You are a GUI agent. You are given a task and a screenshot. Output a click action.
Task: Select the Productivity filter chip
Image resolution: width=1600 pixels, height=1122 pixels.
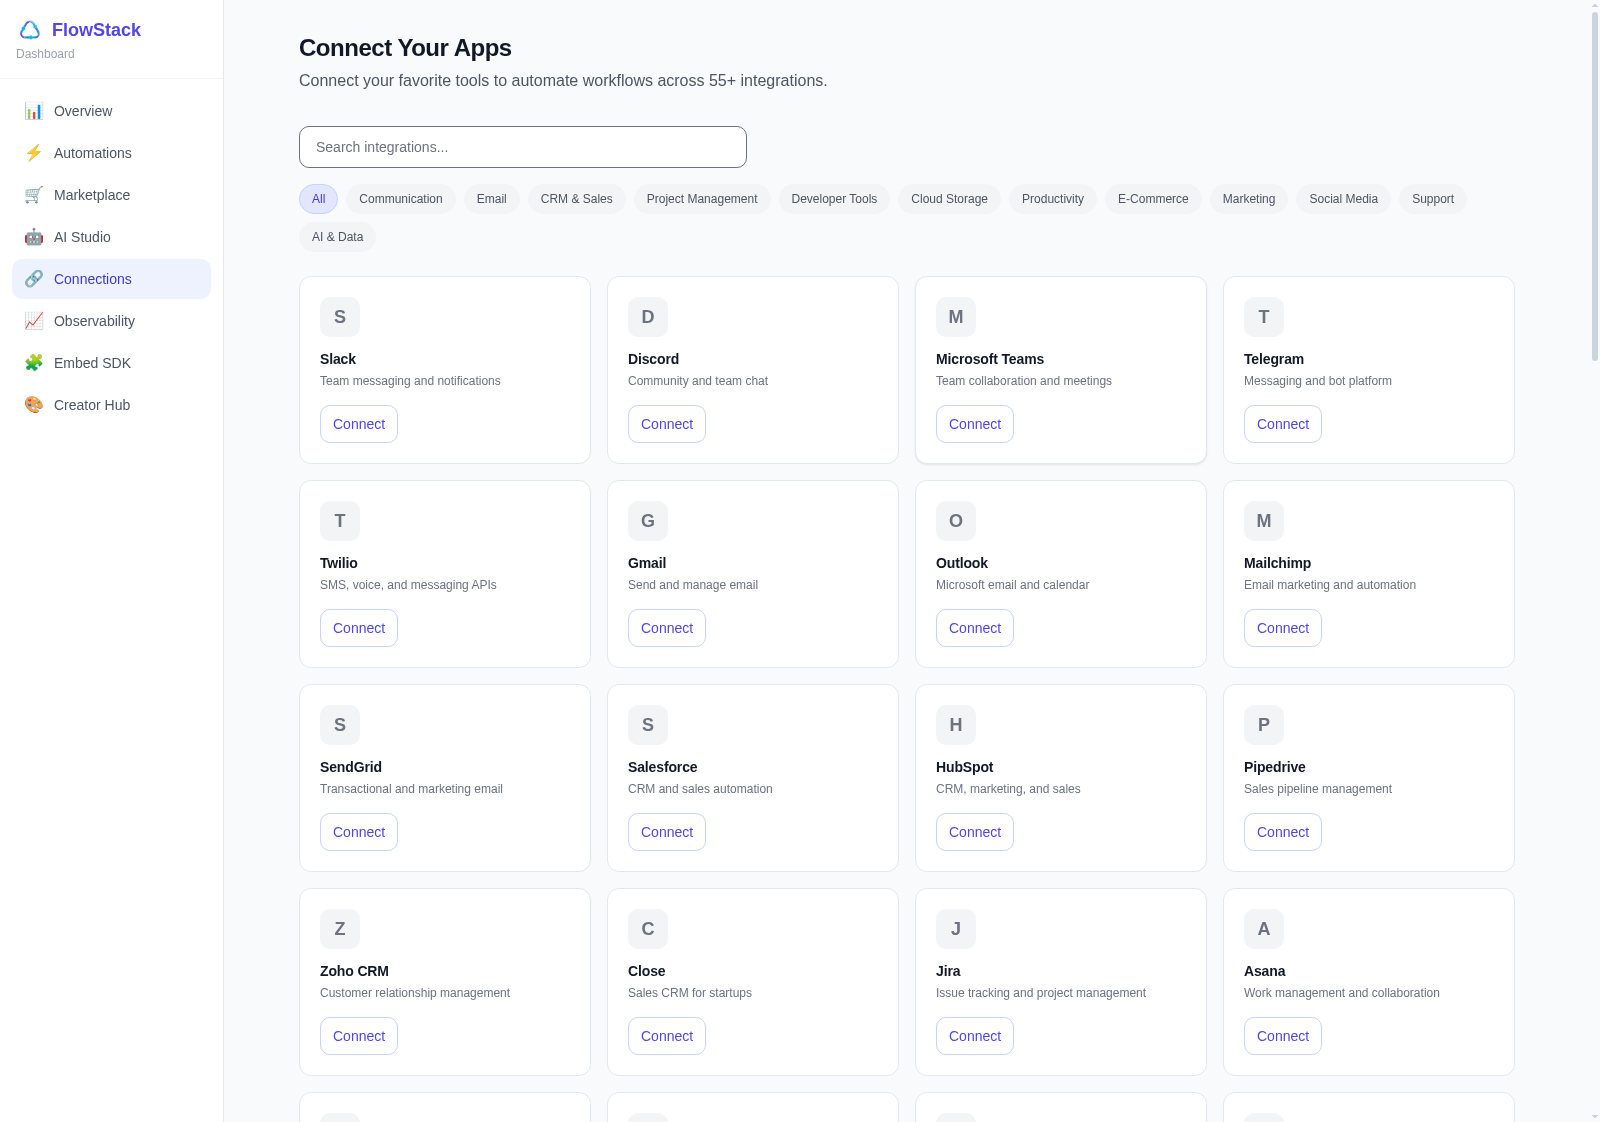(x=1053, y=199)
